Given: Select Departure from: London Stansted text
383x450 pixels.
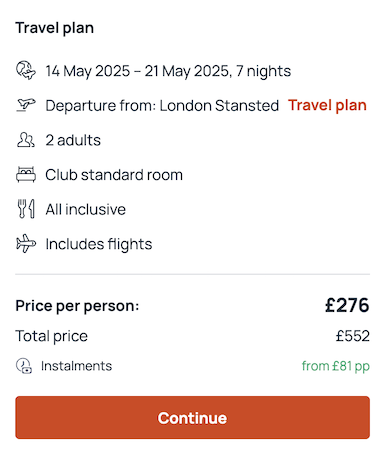Looking at the screenshot, I should (x=162, y=106).
